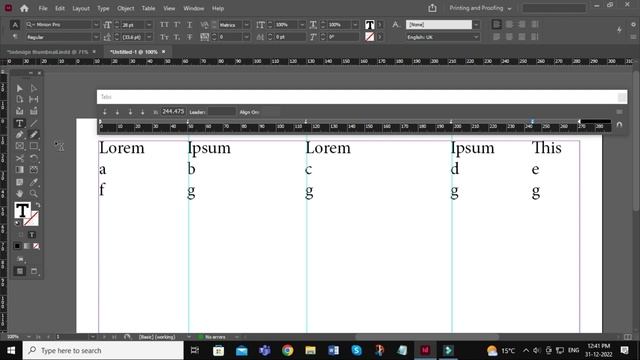Open the English: UK language dropdown
This screenshot has width=640, height=360.
click(476, 37)
